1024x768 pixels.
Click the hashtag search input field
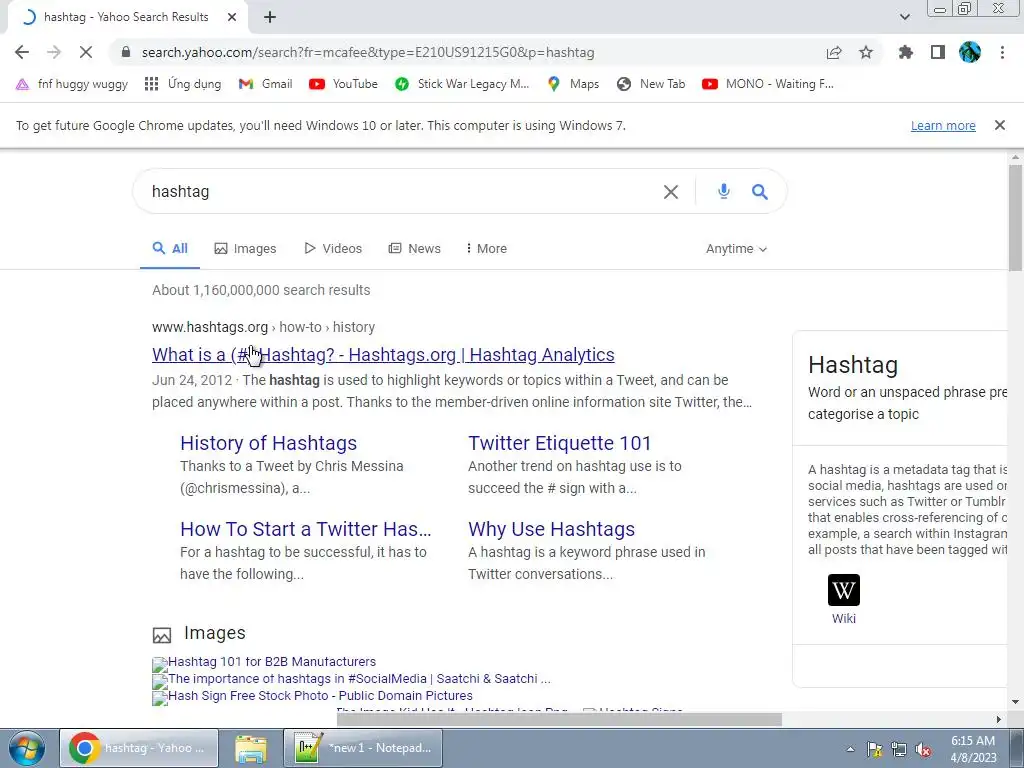tap(398, 191)
